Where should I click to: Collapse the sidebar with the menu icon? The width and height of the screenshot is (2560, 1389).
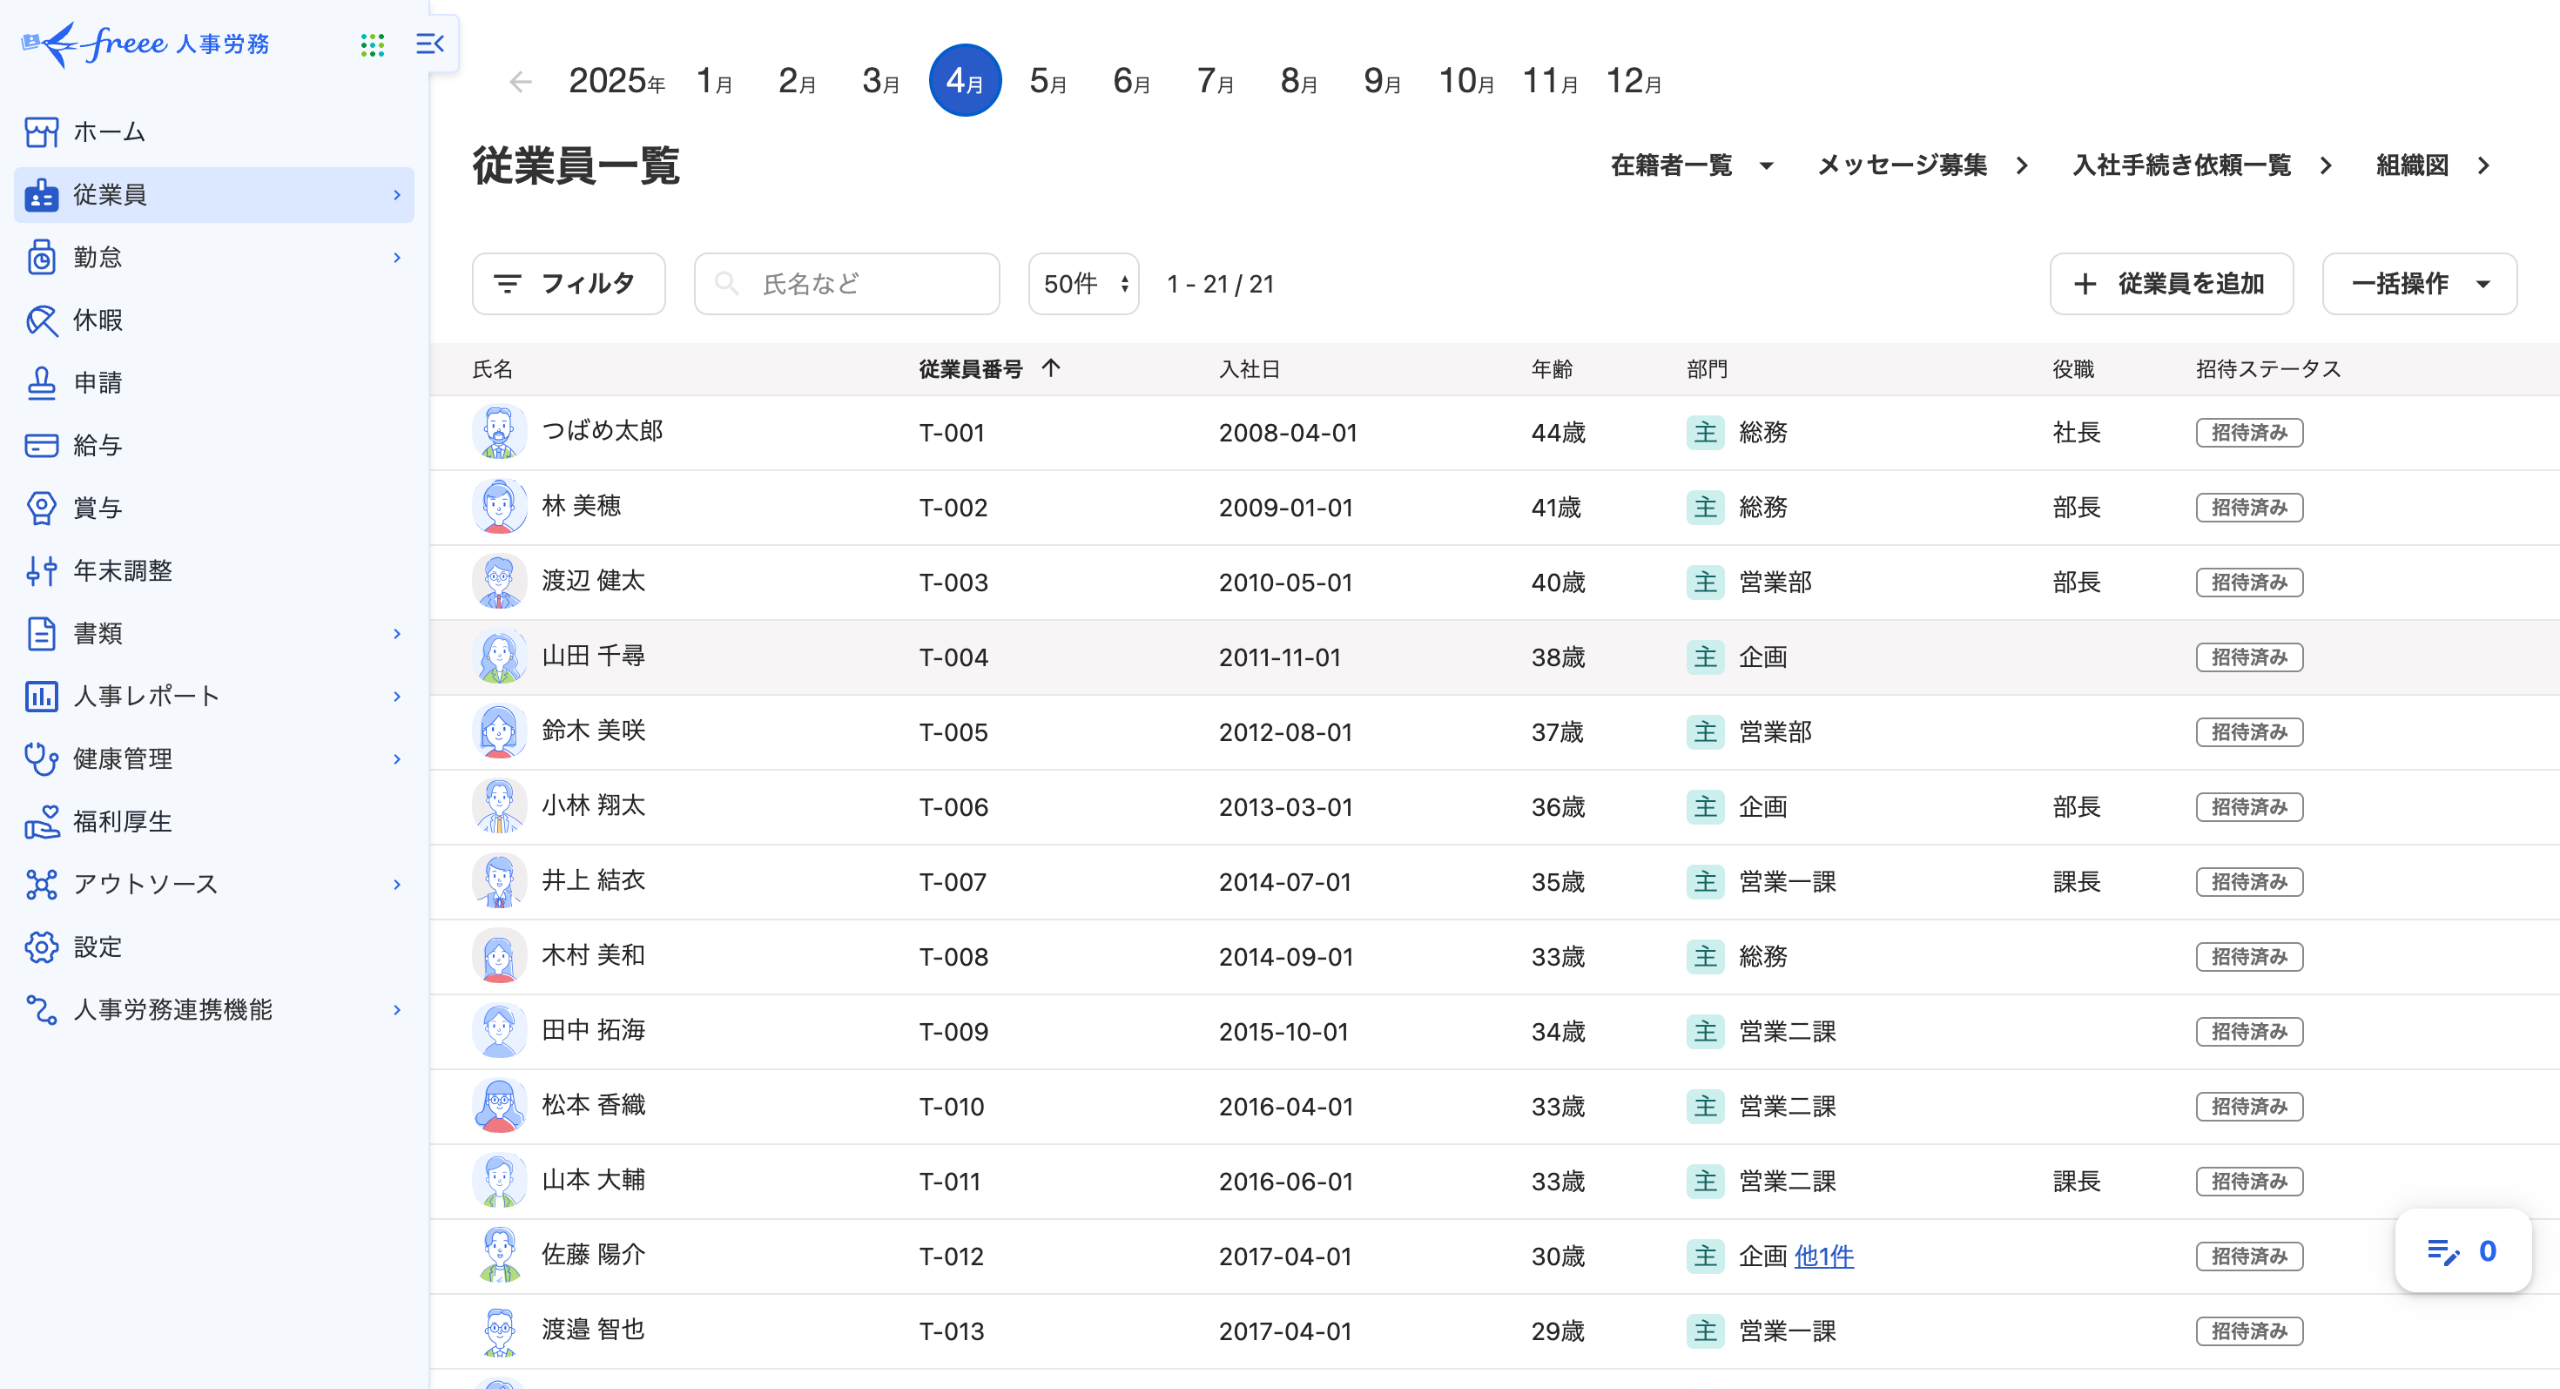click(430, 44)
